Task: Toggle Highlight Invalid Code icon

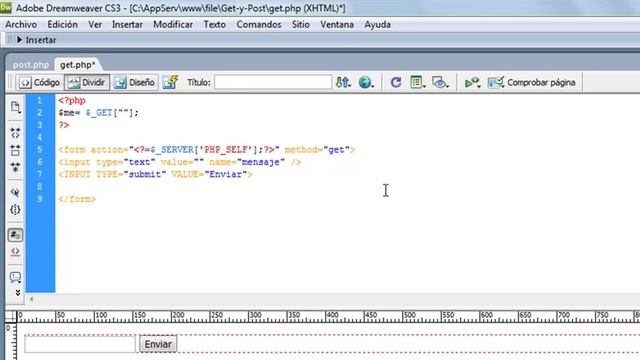Action: [x=15, y=252]
